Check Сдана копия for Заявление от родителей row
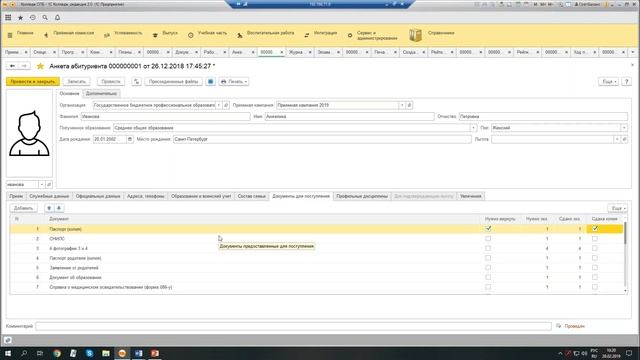The height and width of the screenshot is (360, 640). click(595, 268)
